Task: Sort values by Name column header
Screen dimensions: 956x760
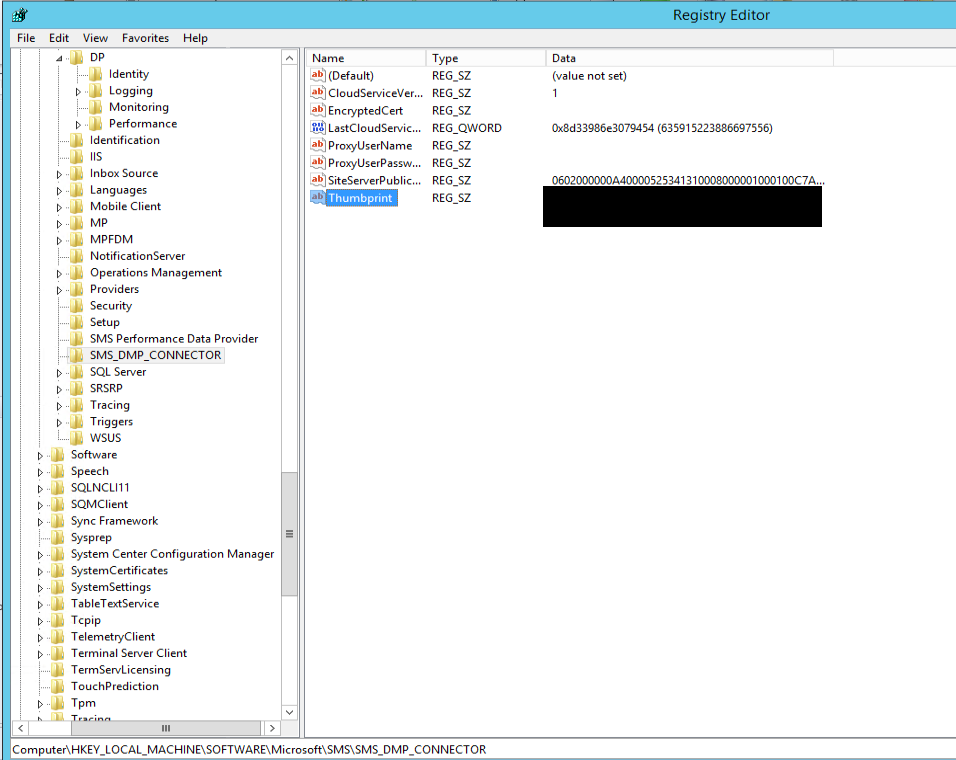Action: (366, 58)
